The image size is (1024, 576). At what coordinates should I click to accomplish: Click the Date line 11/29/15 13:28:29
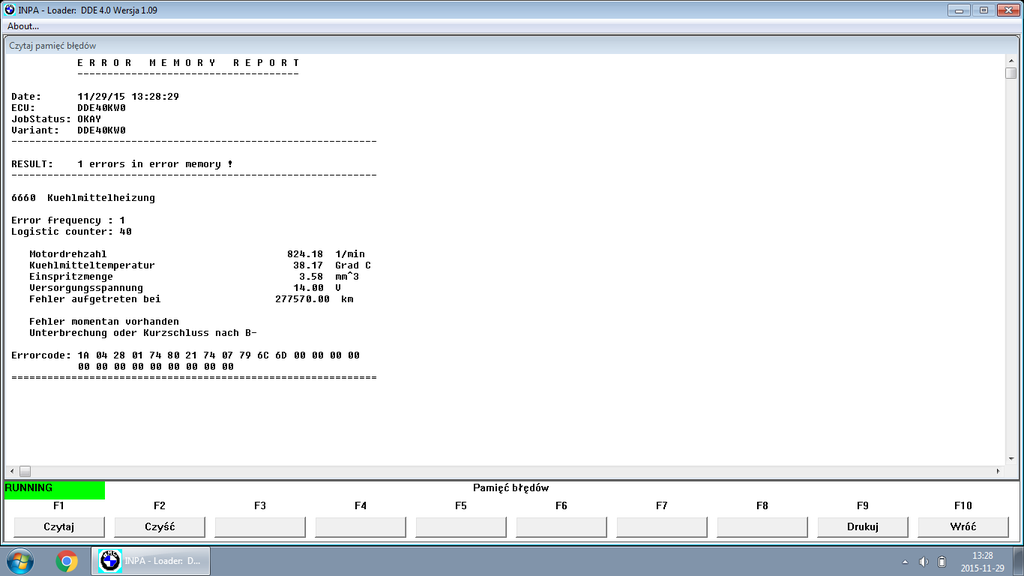click(95, 97)
